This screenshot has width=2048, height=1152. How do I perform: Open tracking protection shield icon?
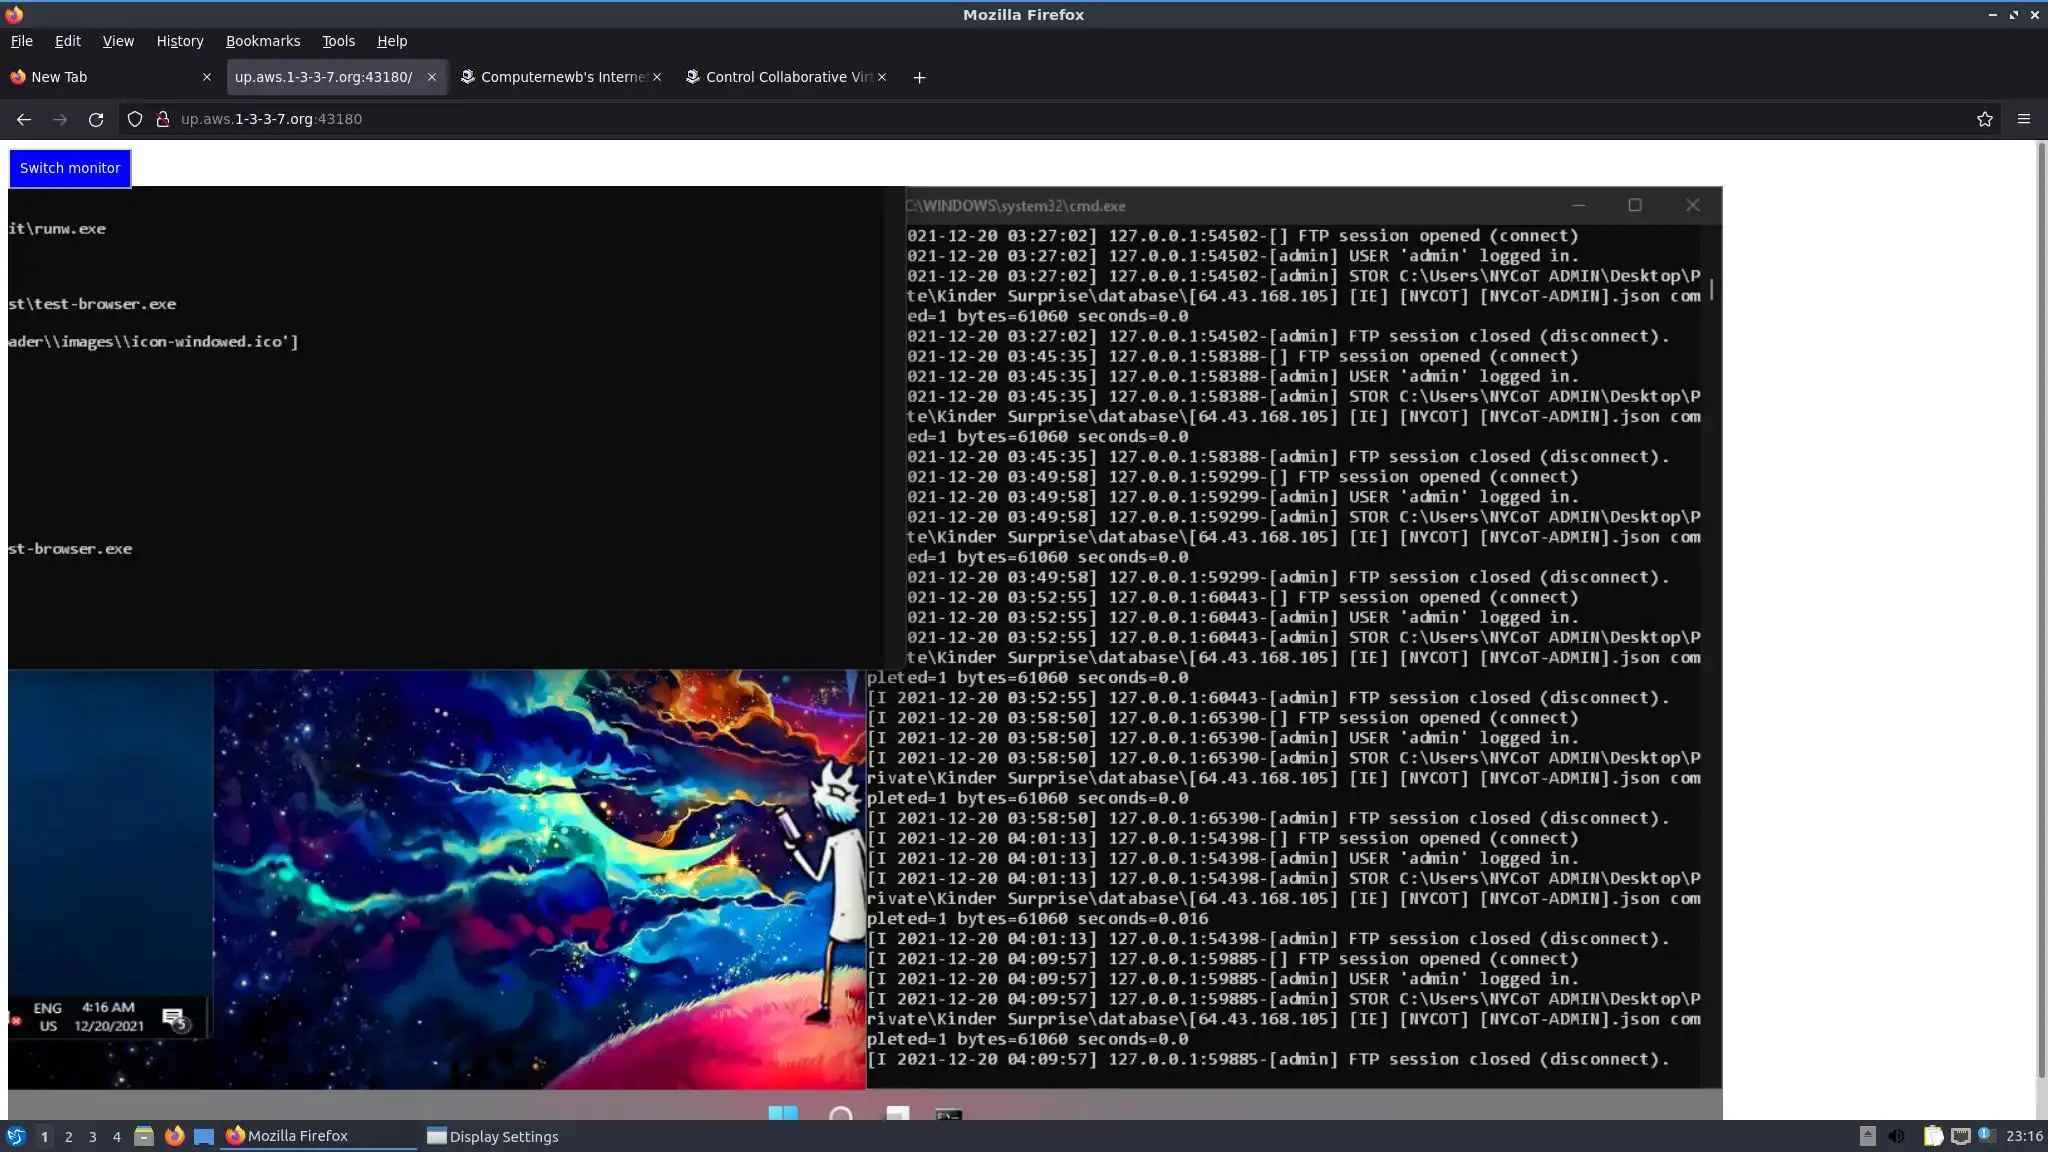pyautogui.click(x=135, y=119)
